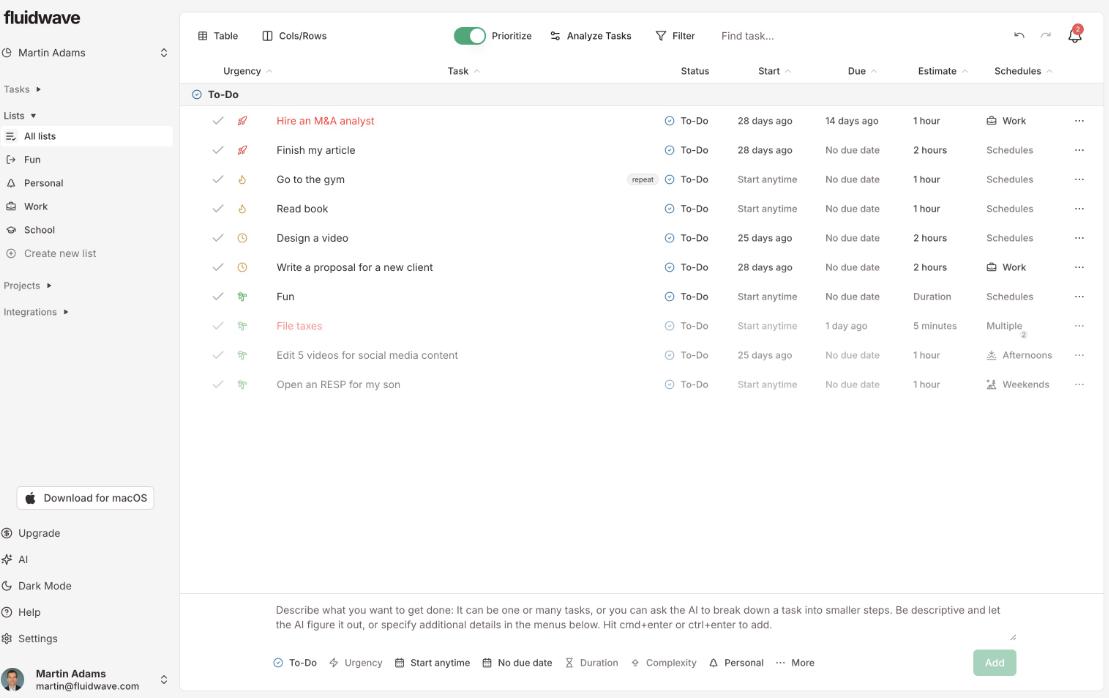Click the rocket urgency icon for Finish my article

coord(242,150)
